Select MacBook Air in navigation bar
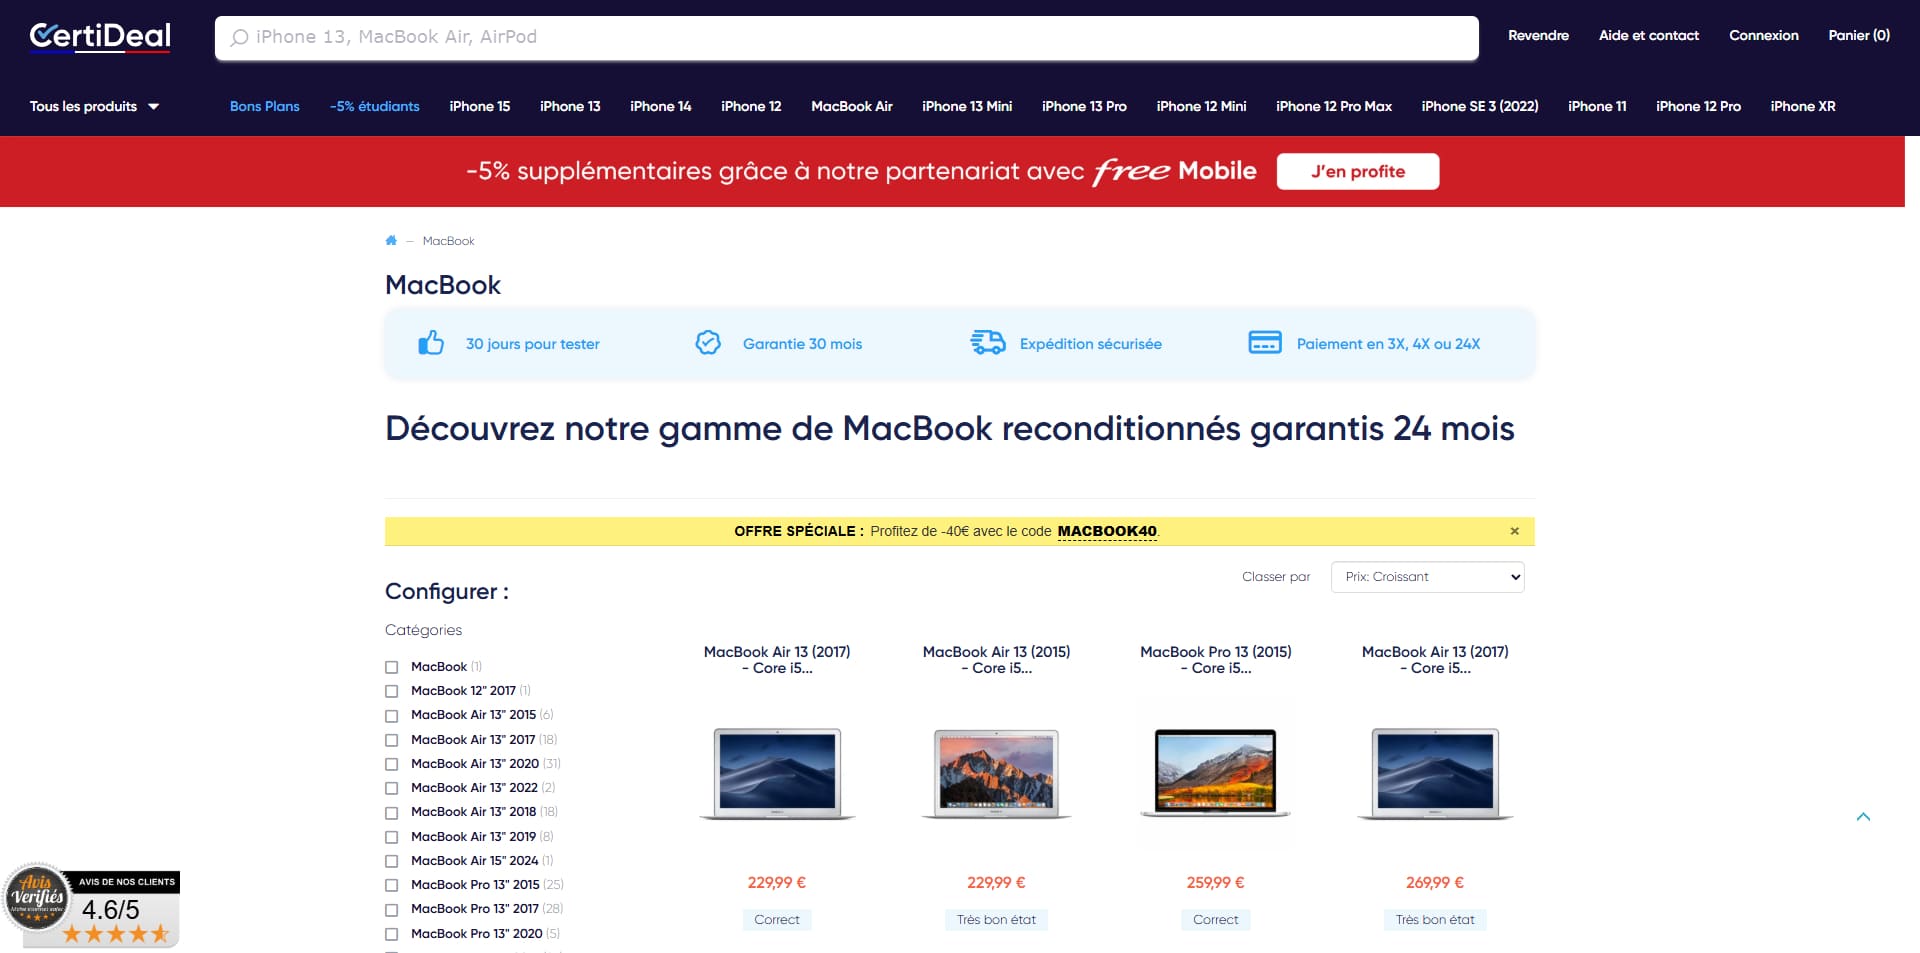Viewport: 1920px width, 953px height. [x=852, y=106]
